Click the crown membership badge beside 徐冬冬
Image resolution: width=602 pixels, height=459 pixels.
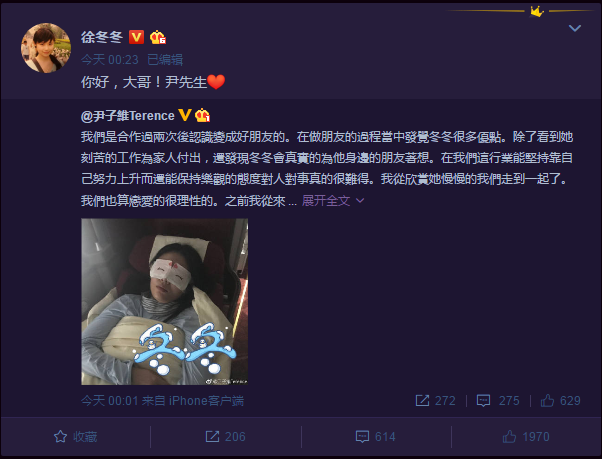(x=157, y=37)
